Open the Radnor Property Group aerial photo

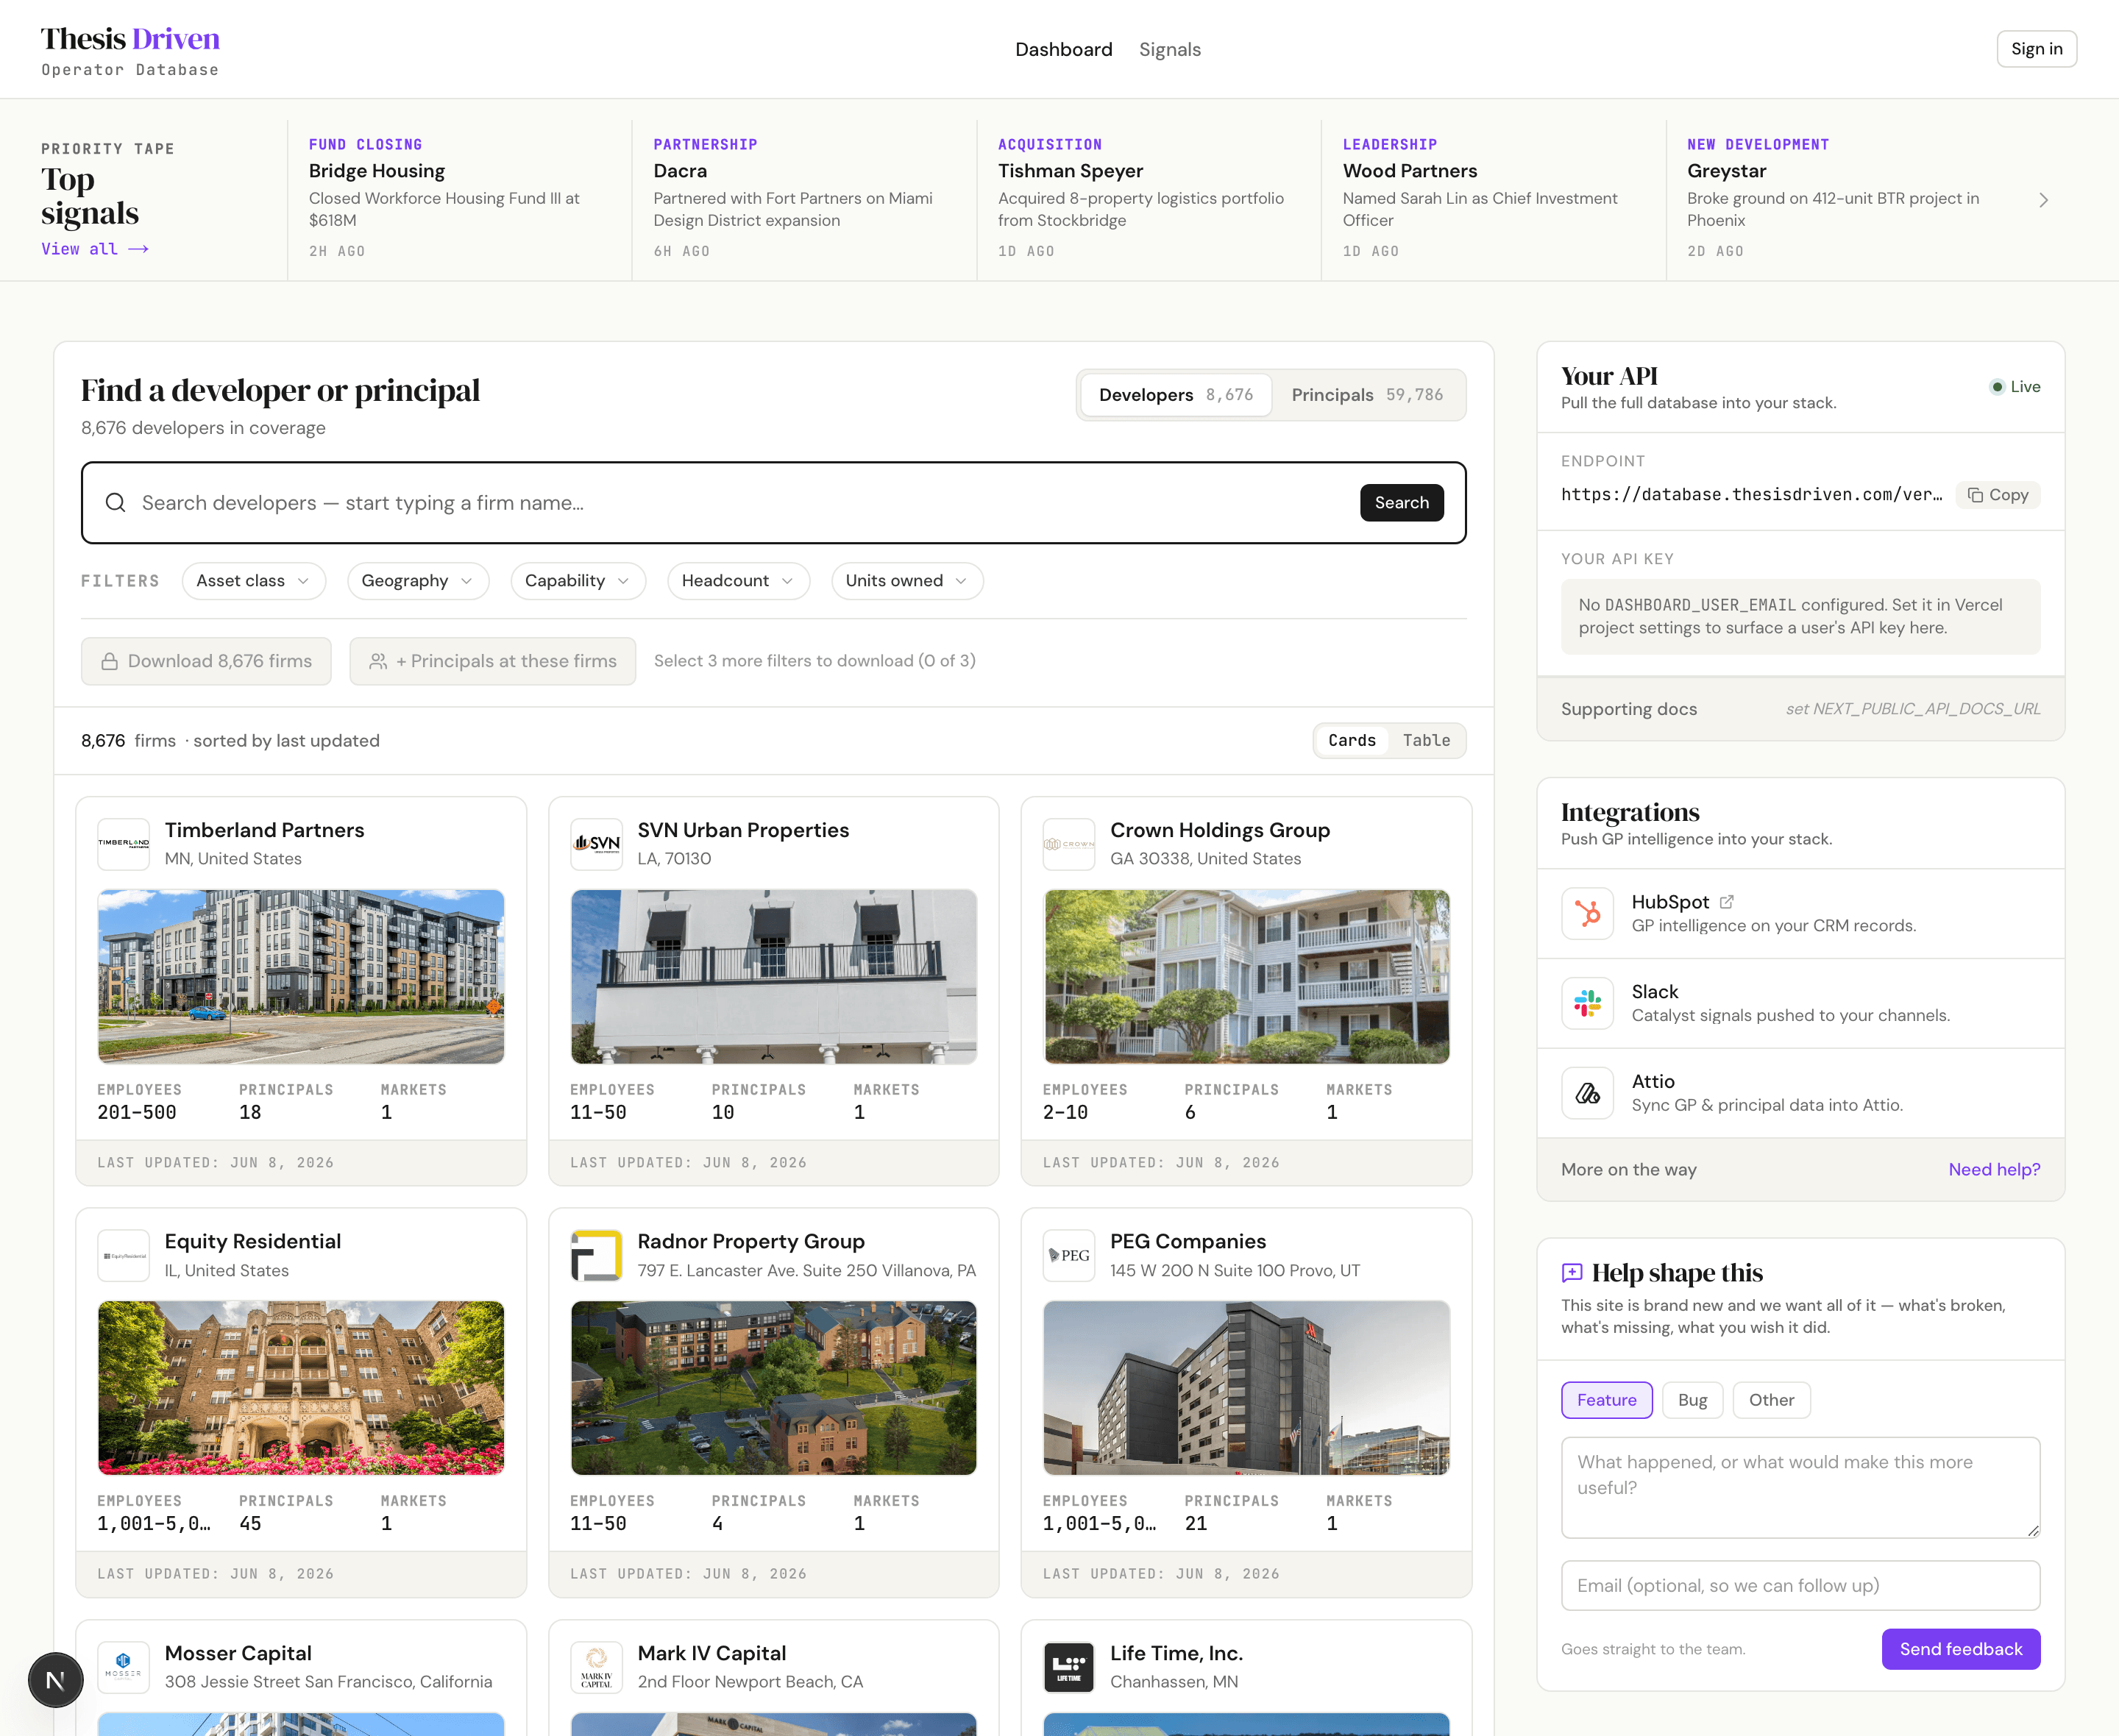[x=774, y=1388]
